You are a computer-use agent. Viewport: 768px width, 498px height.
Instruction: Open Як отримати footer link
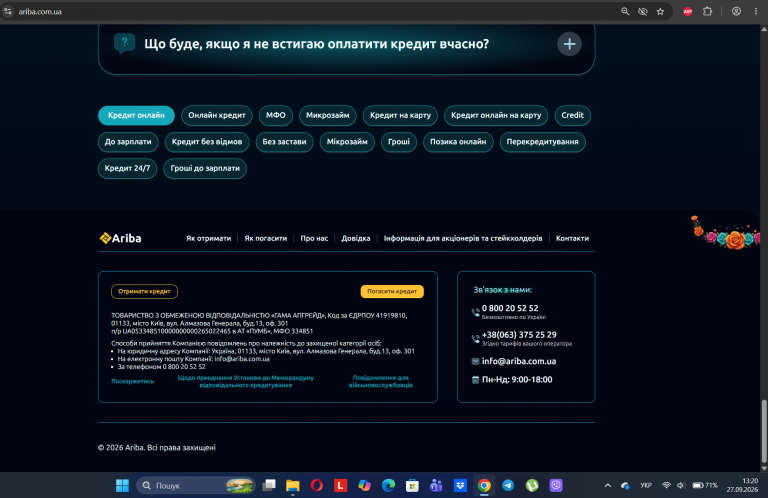[208, 238]
